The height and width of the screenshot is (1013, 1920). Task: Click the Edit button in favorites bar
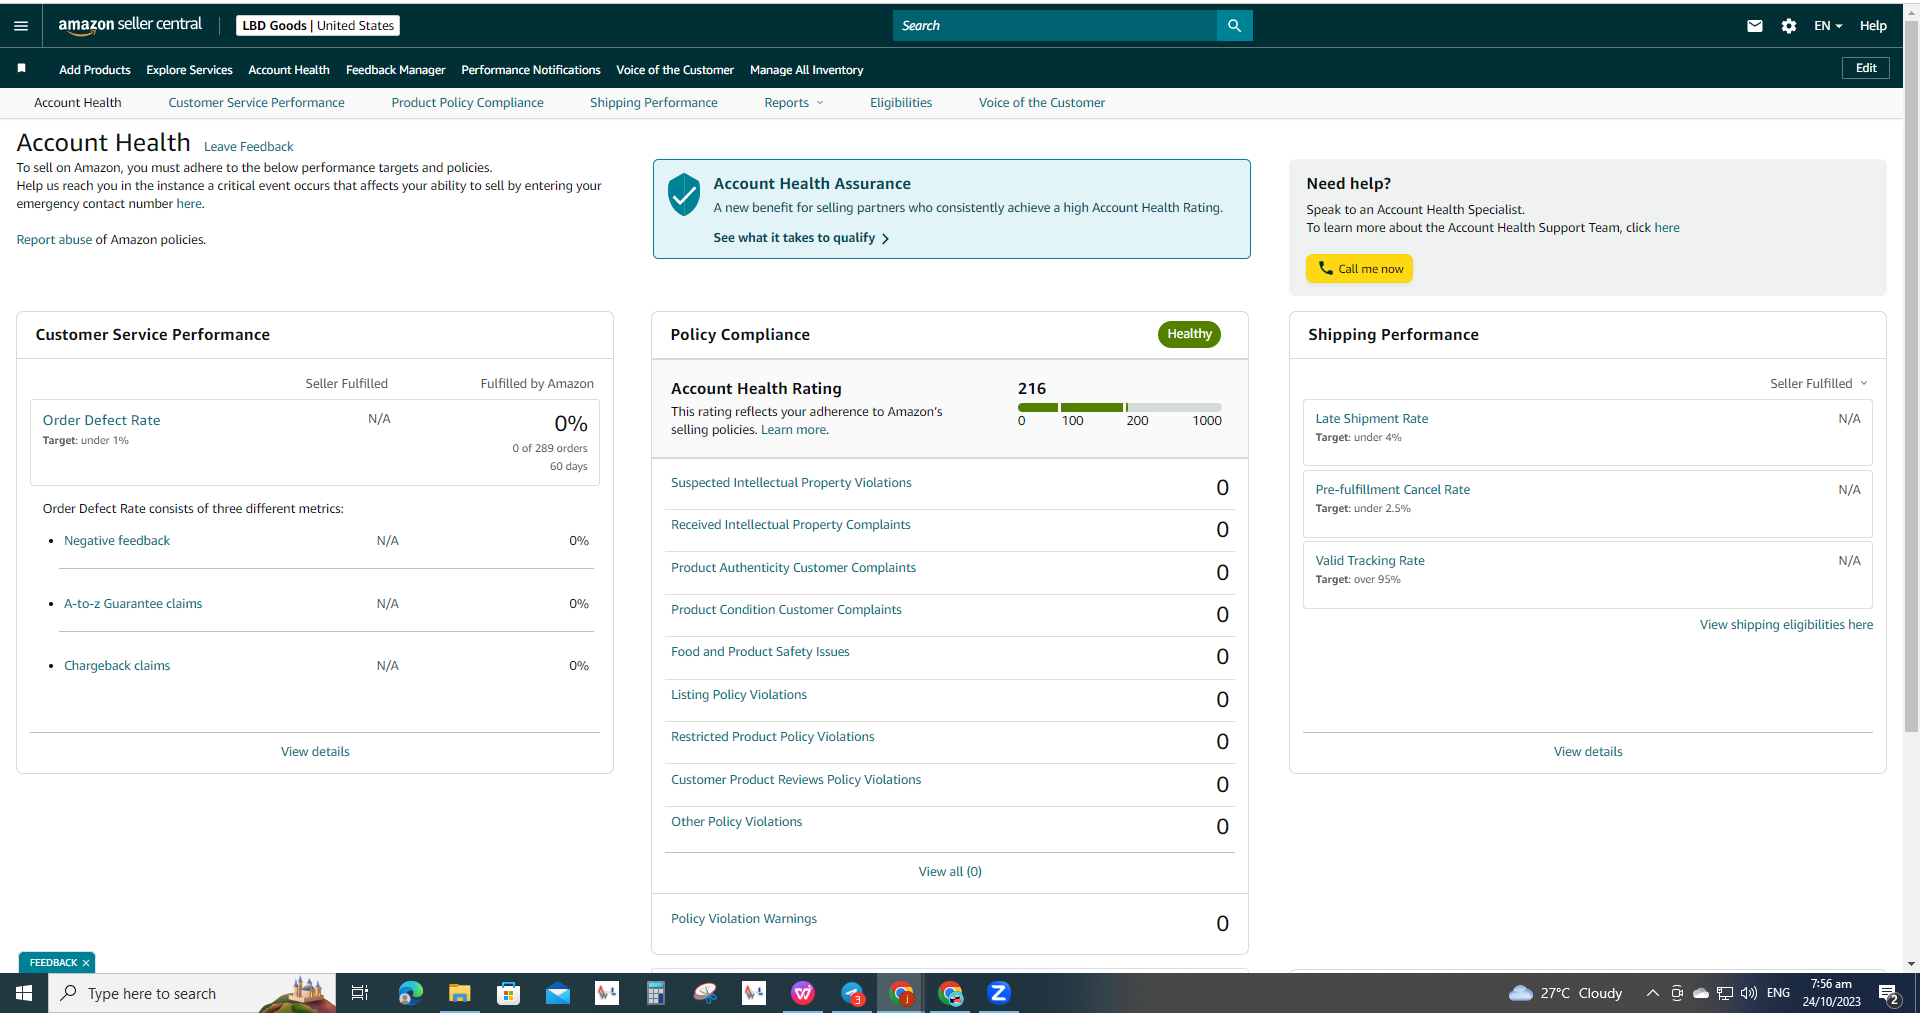[1866, 68]
